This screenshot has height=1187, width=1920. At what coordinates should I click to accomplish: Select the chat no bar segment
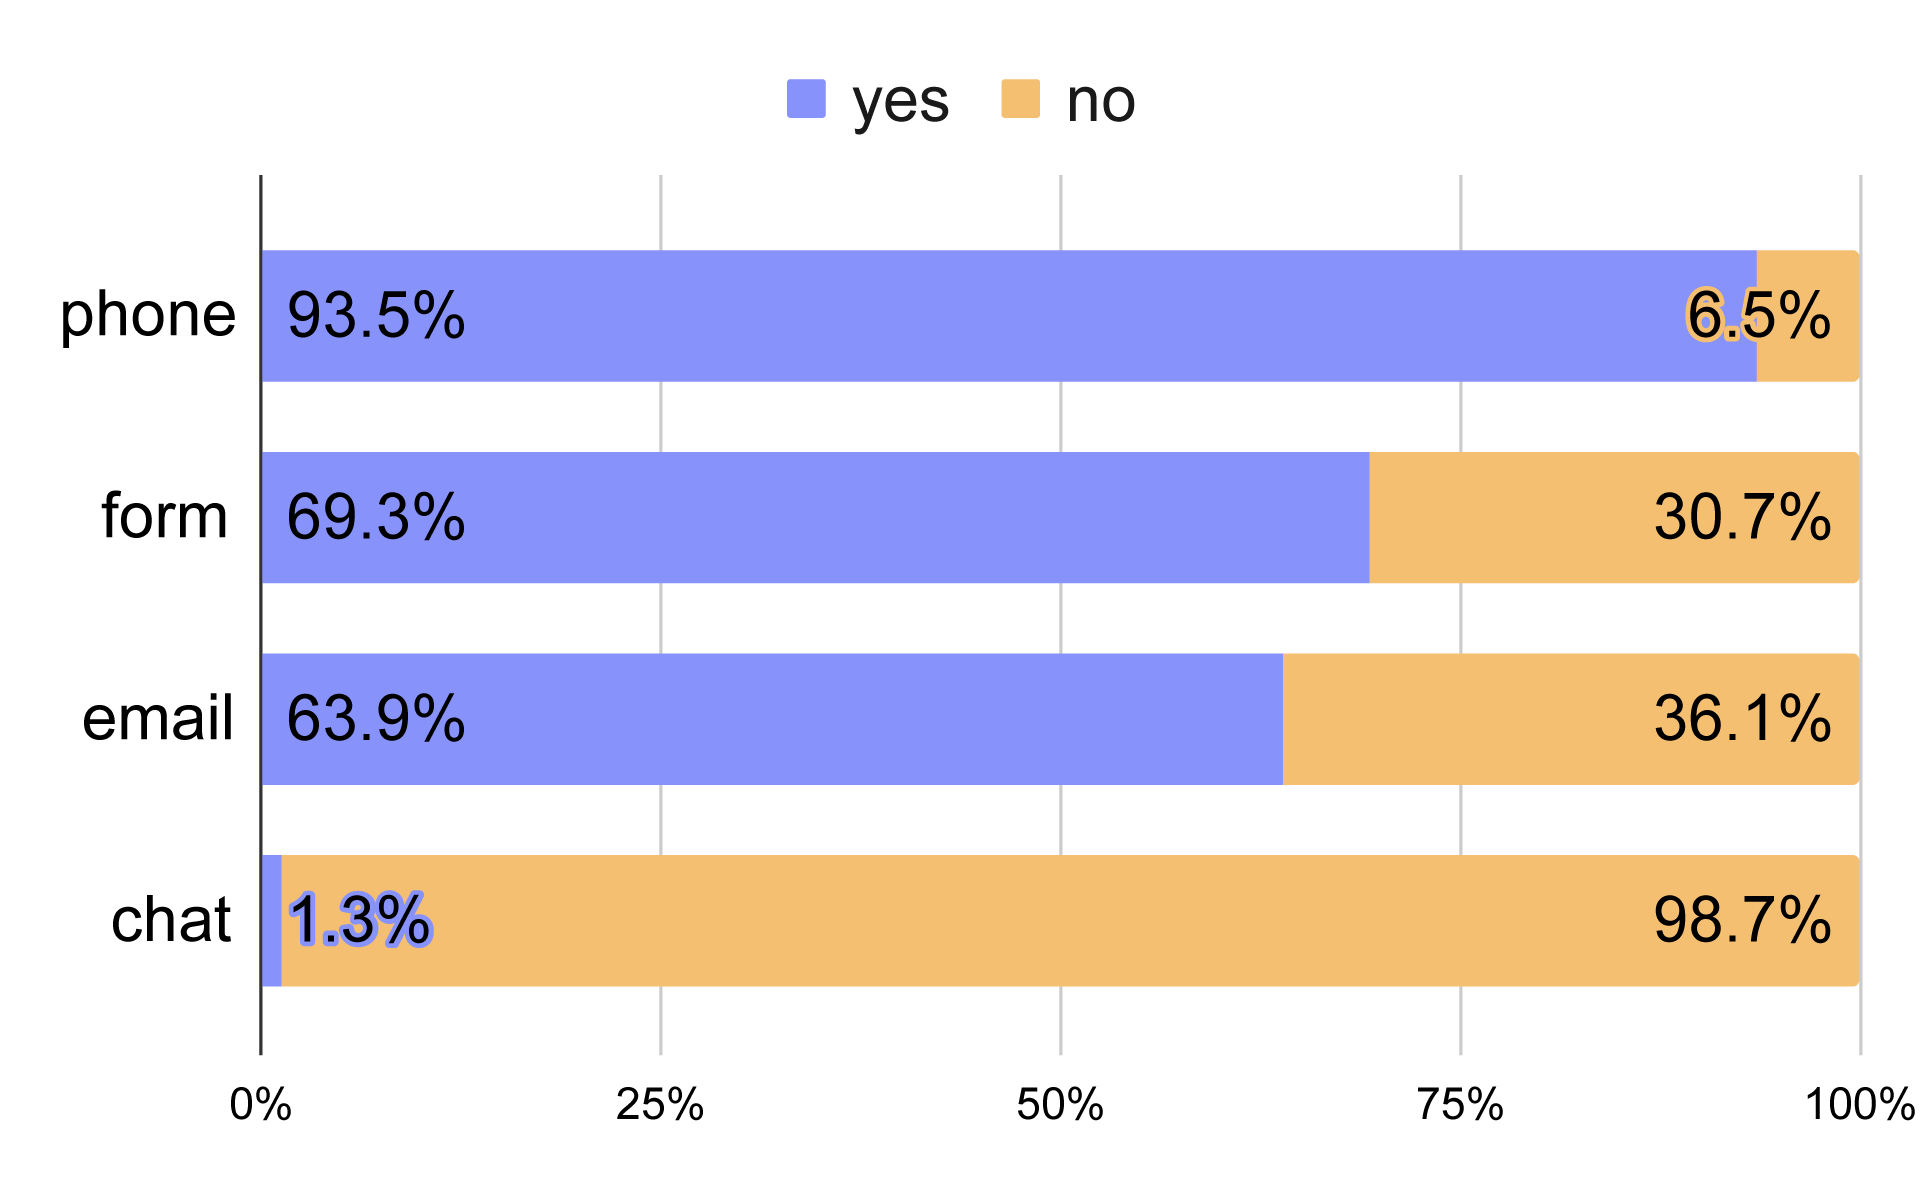pyautogui.click(x=1000, y=920)
